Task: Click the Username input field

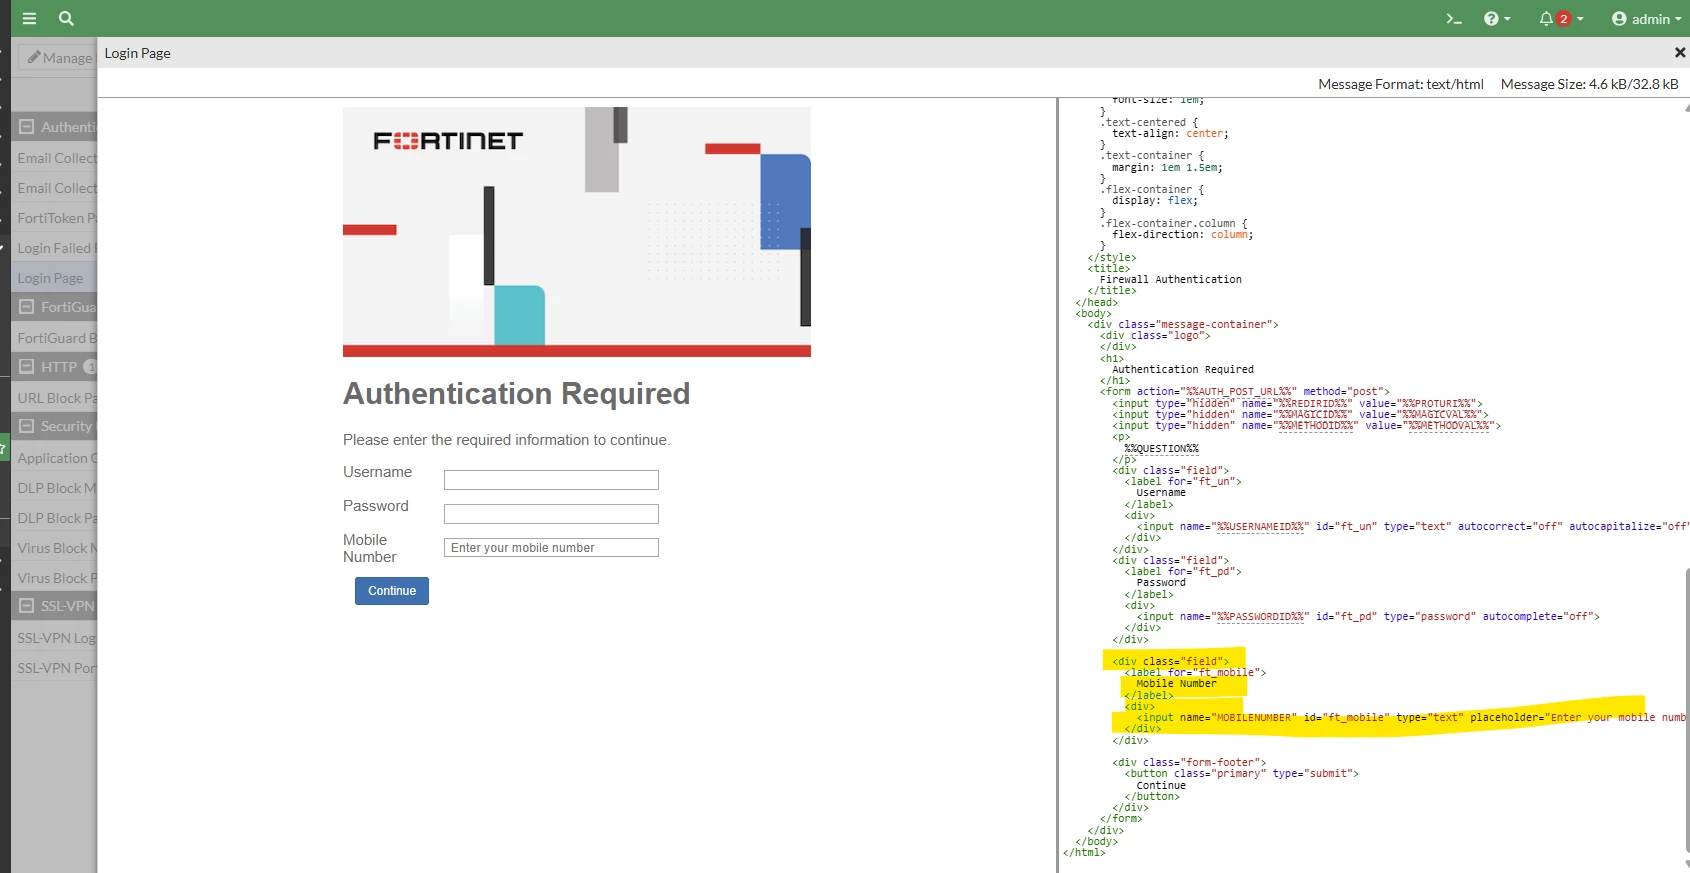Action: [551, 480]
